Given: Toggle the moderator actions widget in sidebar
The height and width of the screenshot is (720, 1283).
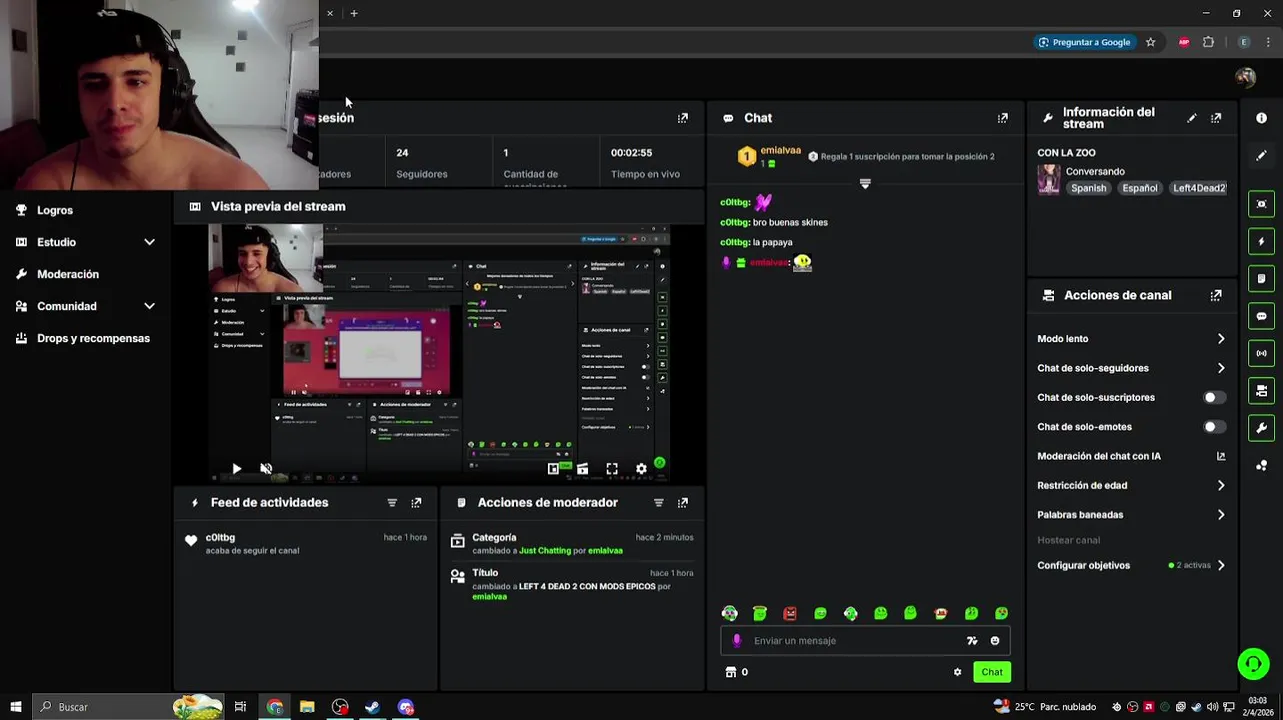Looking at the screenshot, I should pos(1261,278).
